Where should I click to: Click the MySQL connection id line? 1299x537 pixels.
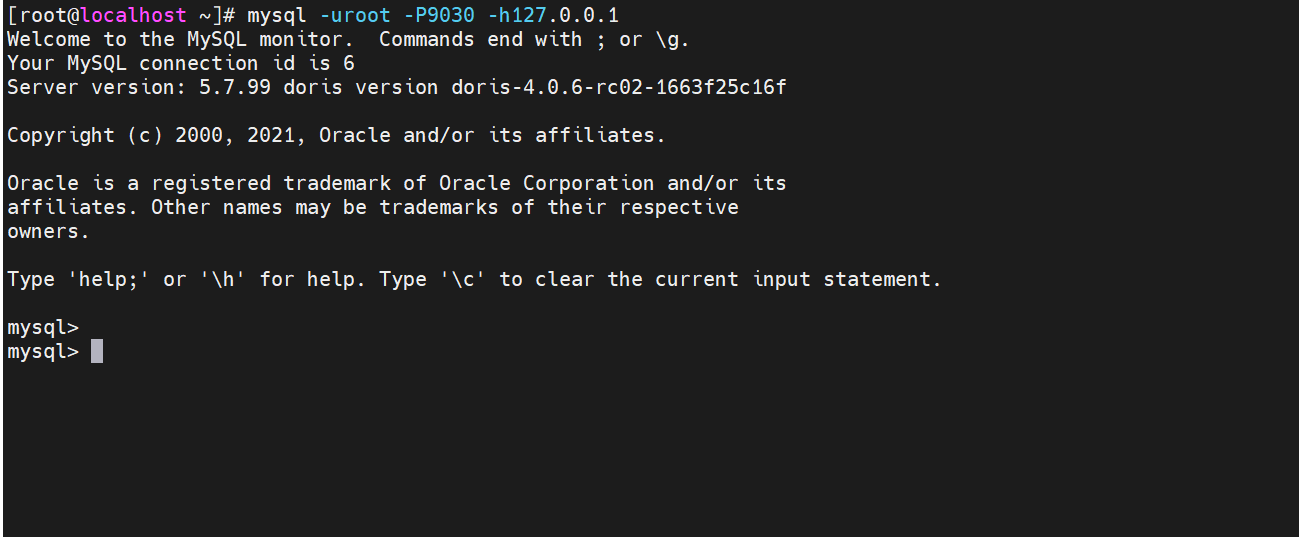(181, 64)
